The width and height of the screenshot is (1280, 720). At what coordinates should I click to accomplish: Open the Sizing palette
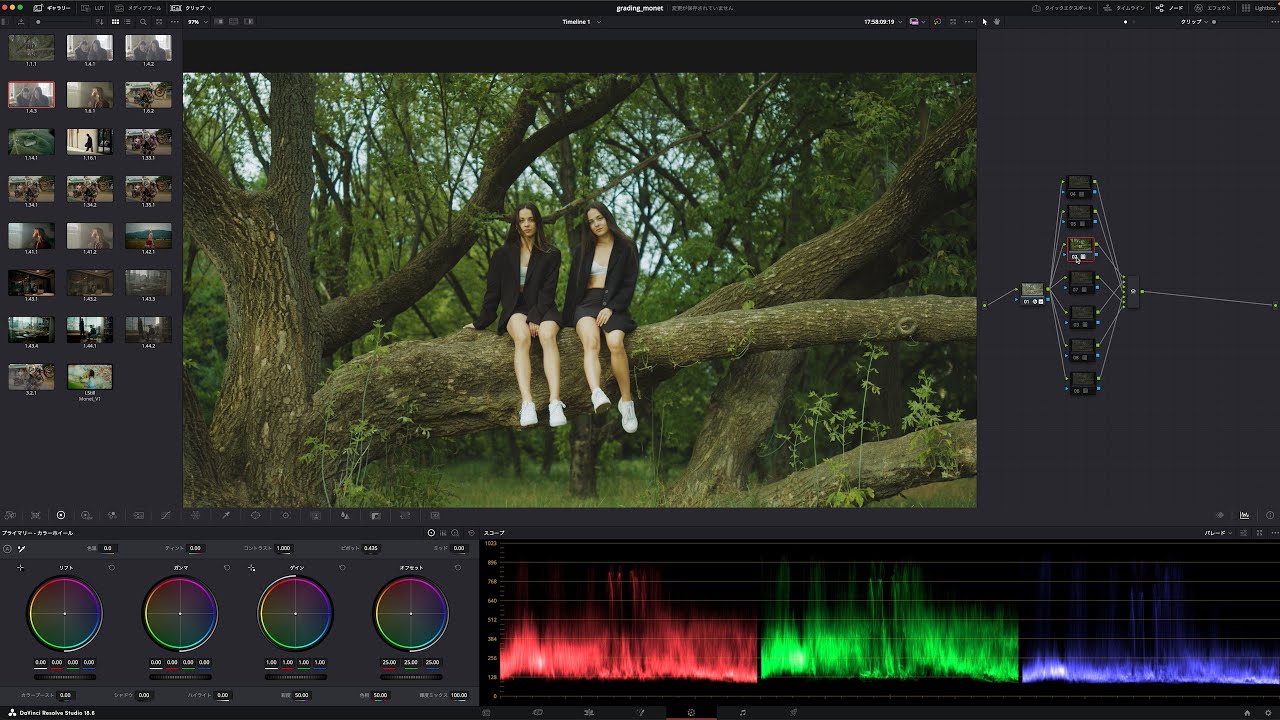405,515
